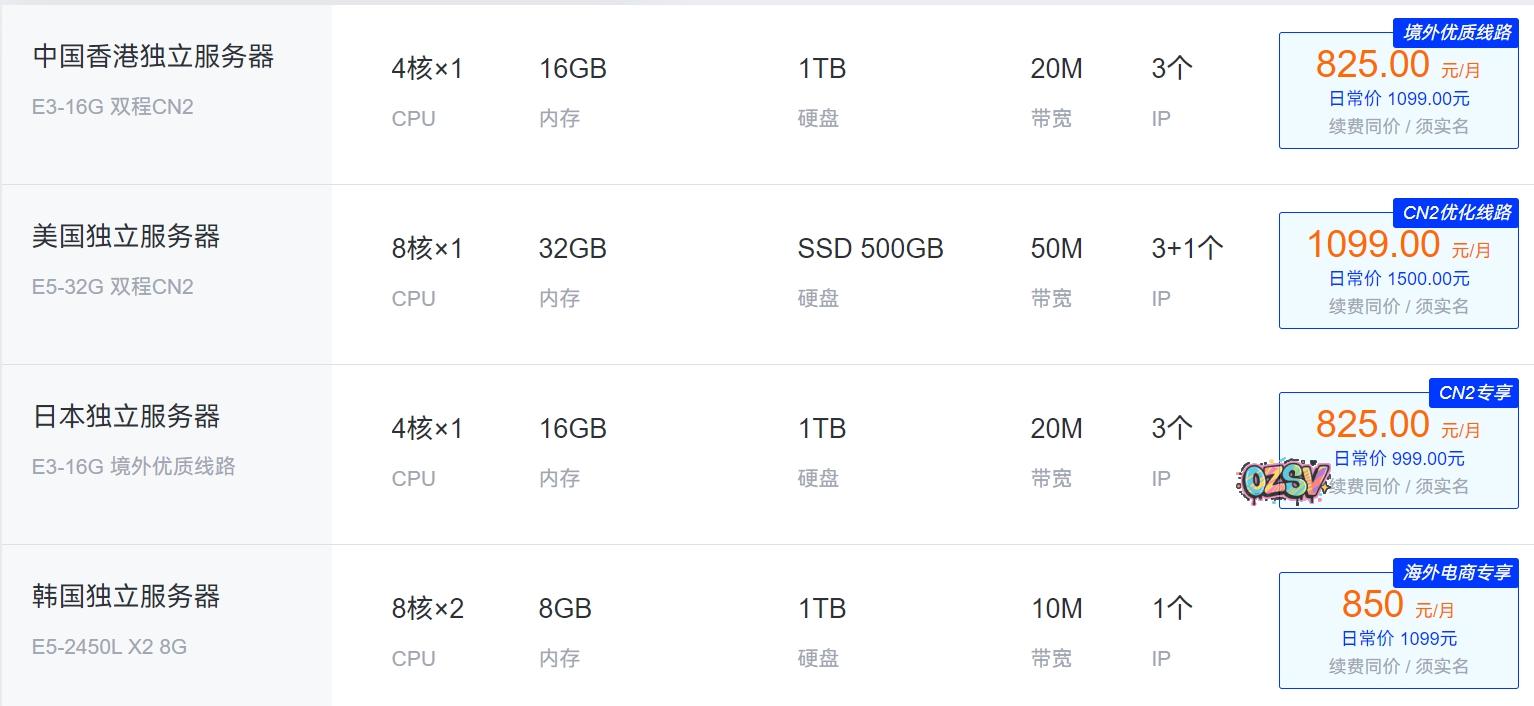Screen dimensions: 1534x706
Task: Open the 中国香港独立服务器 product title
Action: (x=153, y=57)
